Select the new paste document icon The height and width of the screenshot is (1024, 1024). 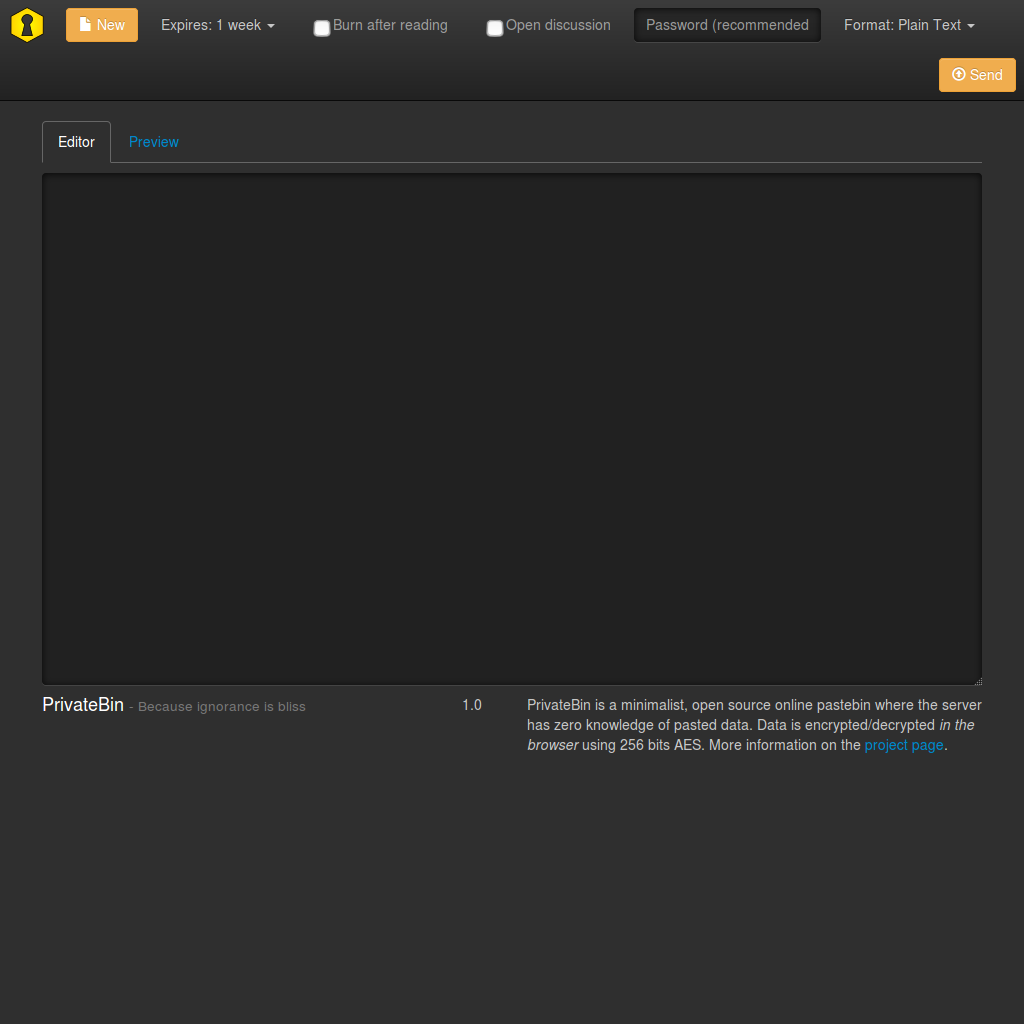click(x=86, y=25)
